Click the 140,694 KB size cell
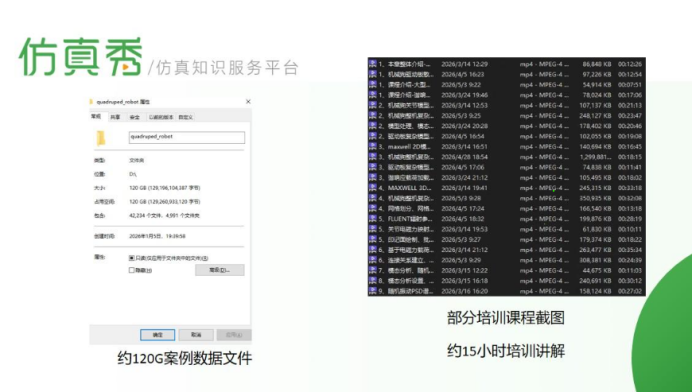Viewport: 692px width, 392px height. (595, 147)
